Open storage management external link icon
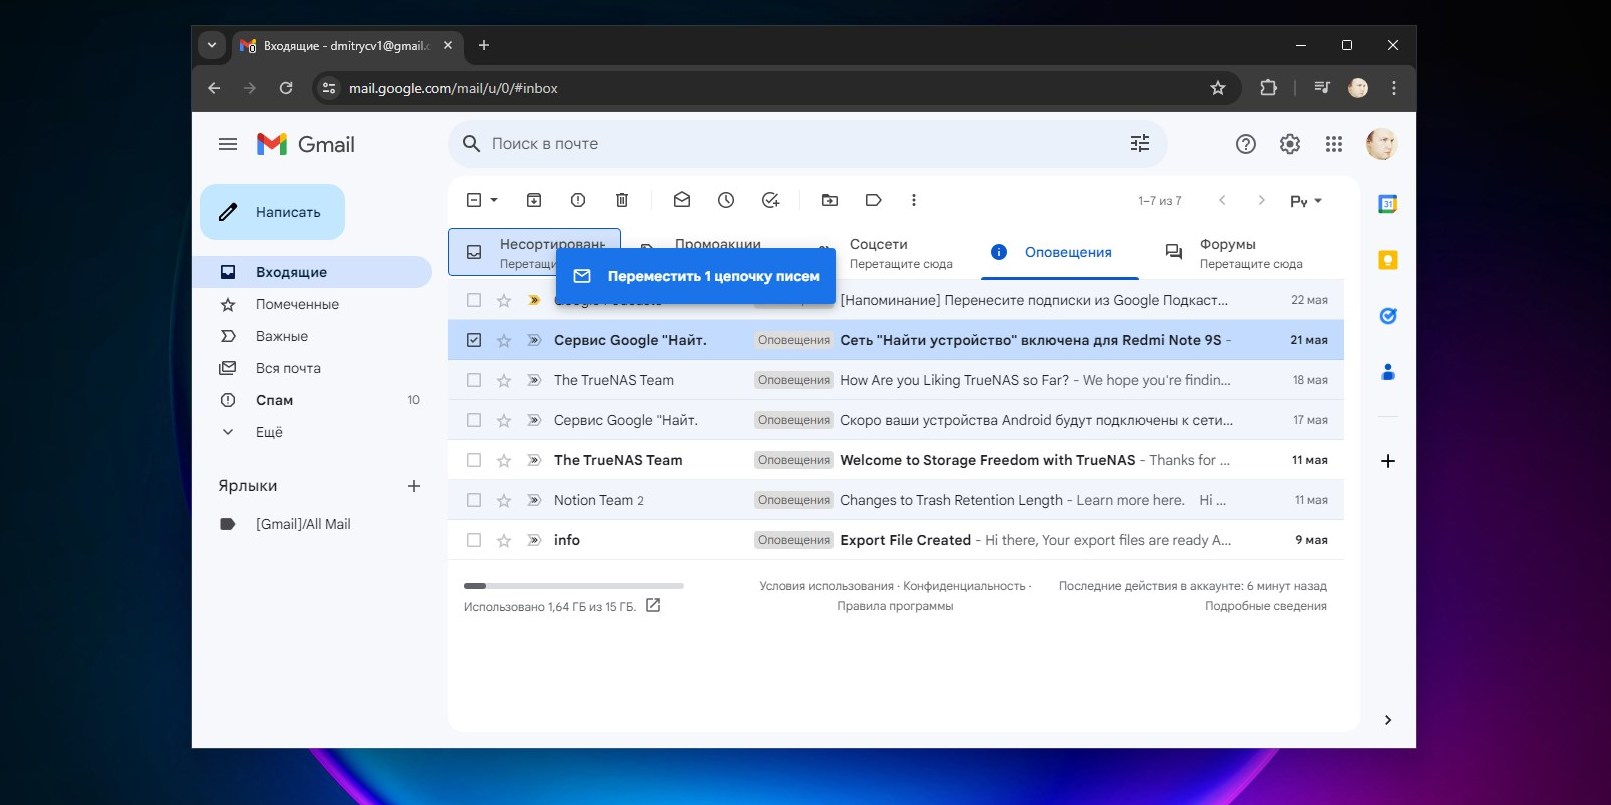This screenshot has height=805, width=1611. pyautogui.click(x=653, y=605)
